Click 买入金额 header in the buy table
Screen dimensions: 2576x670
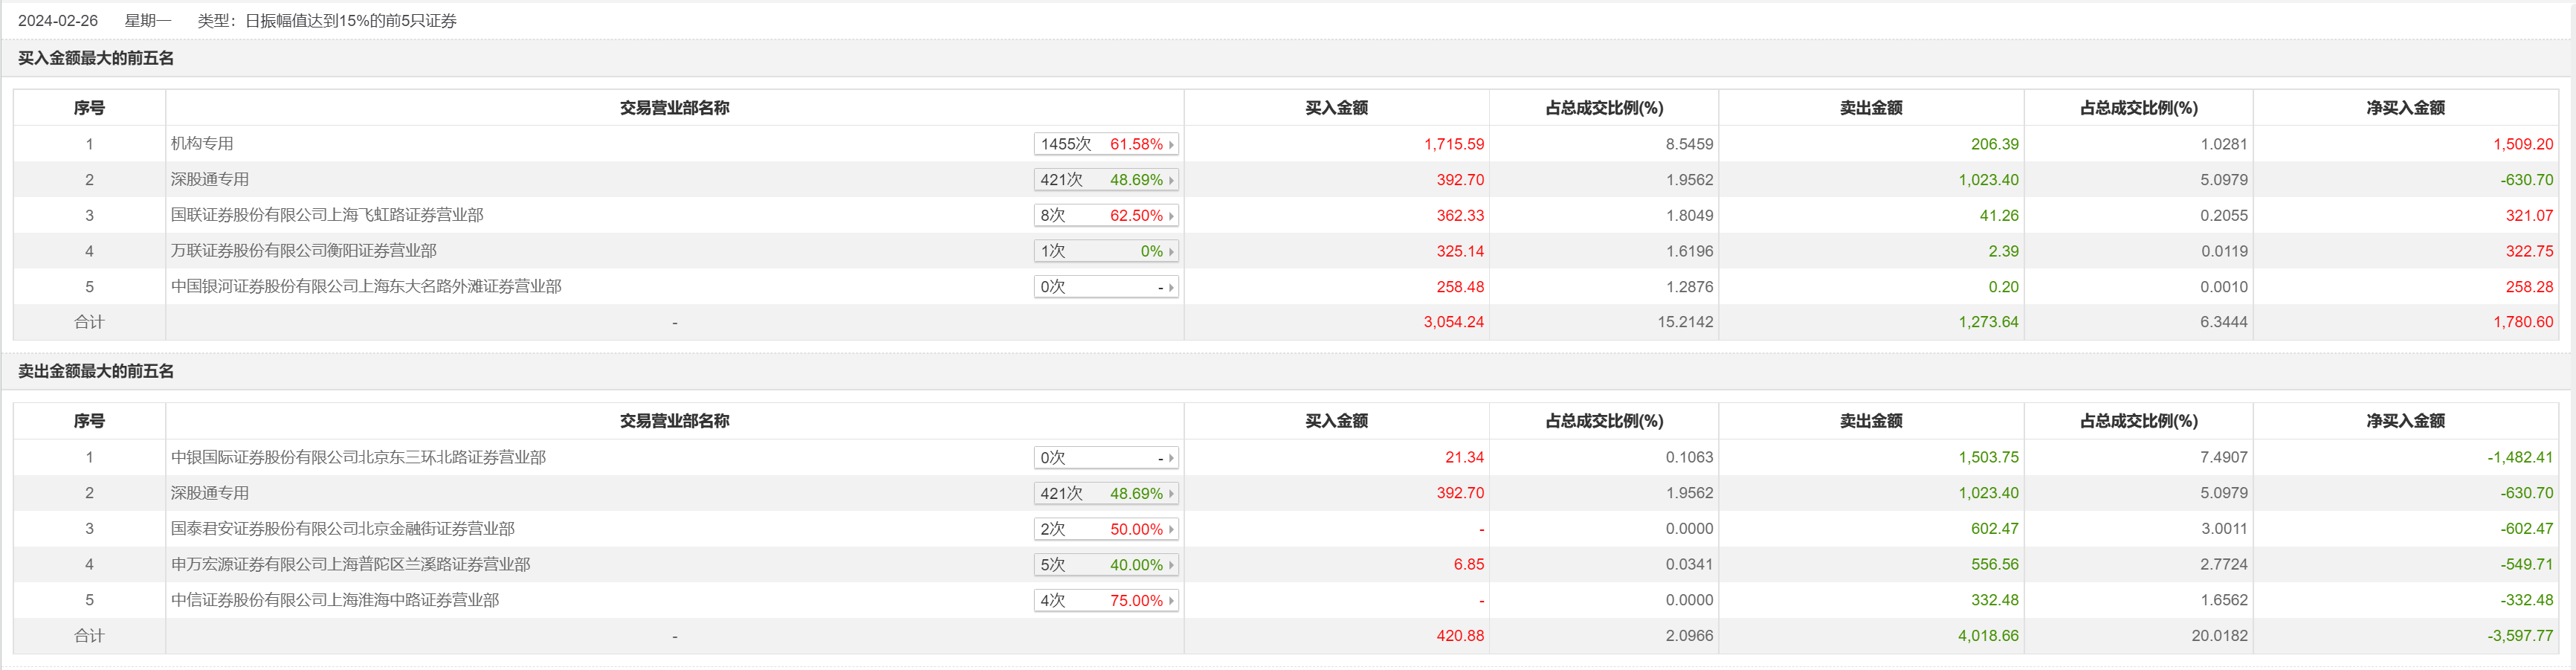pyautogui.click(x=1336, y=108)
